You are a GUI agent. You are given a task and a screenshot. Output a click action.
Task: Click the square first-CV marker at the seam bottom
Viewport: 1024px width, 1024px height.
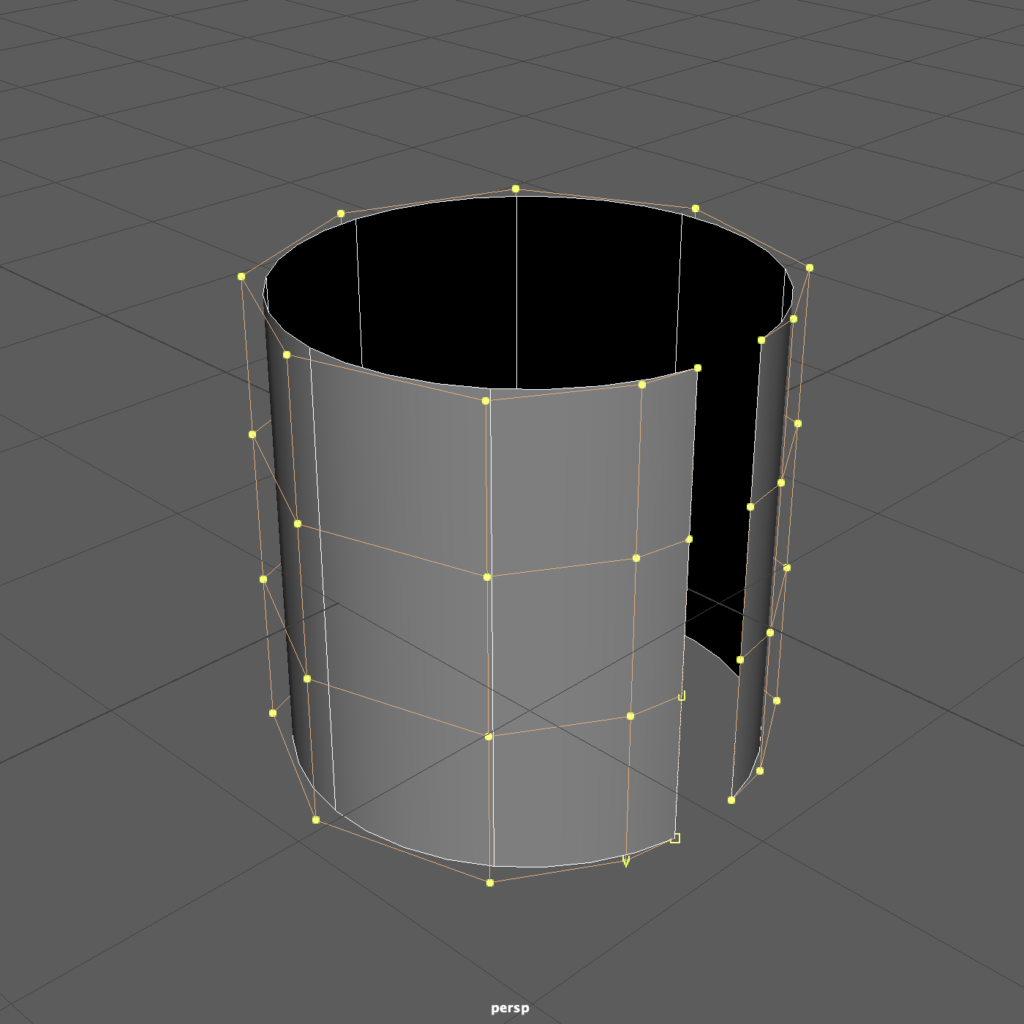point(675,838)
